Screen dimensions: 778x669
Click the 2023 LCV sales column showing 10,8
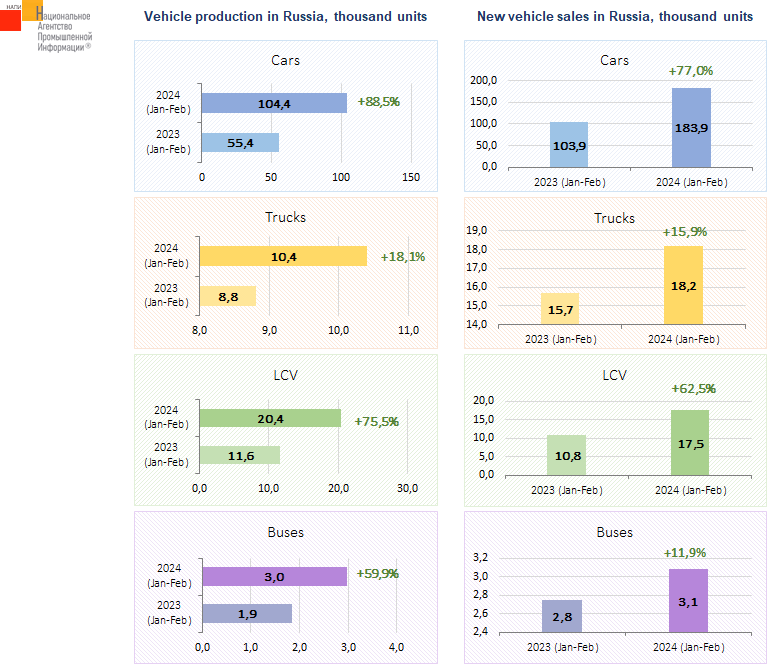click(x=567, y=455)
